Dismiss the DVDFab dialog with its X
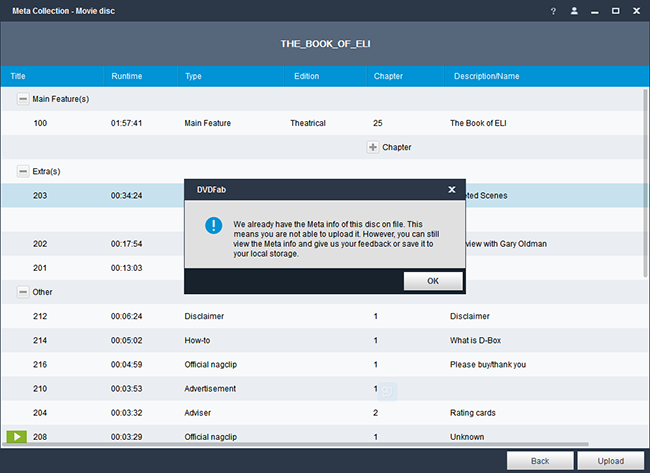Screen dimensions: 650x473 click(452, 189)
